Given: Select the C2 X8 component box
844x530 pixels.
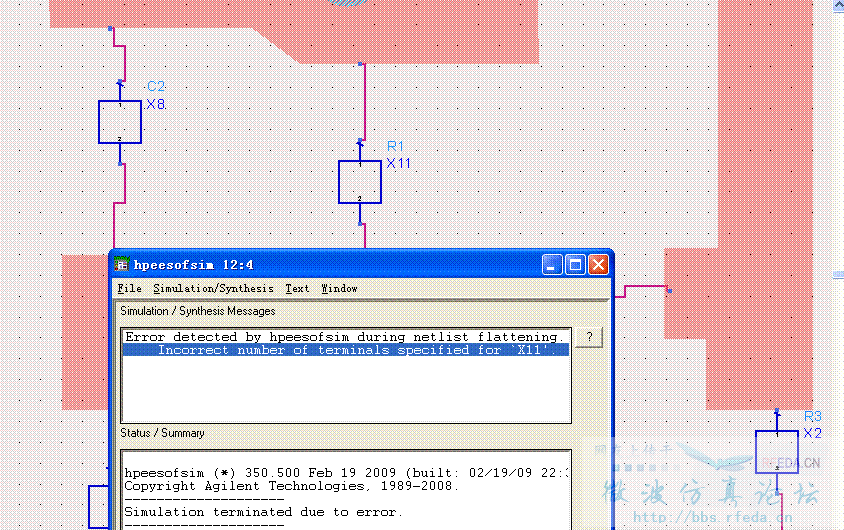Looking at the screenshot, I should [120, 122].
